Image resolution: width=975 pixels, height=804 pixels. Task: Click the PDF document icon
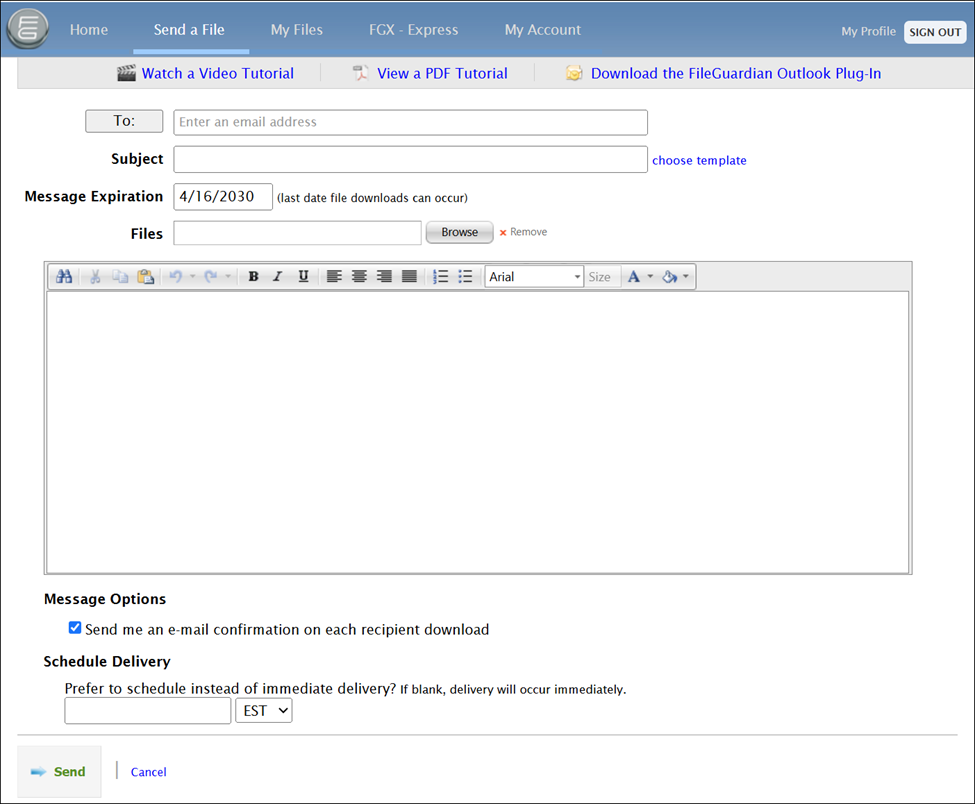point(361,73)
